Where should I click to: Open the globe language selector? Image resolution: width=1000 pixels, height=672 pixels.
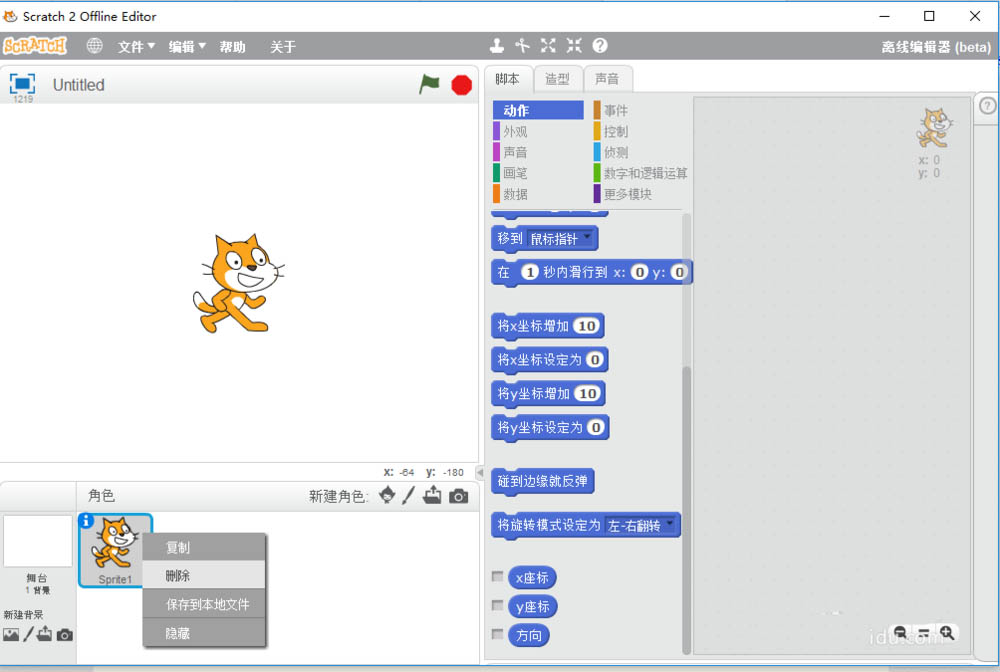tap(93, 45)
